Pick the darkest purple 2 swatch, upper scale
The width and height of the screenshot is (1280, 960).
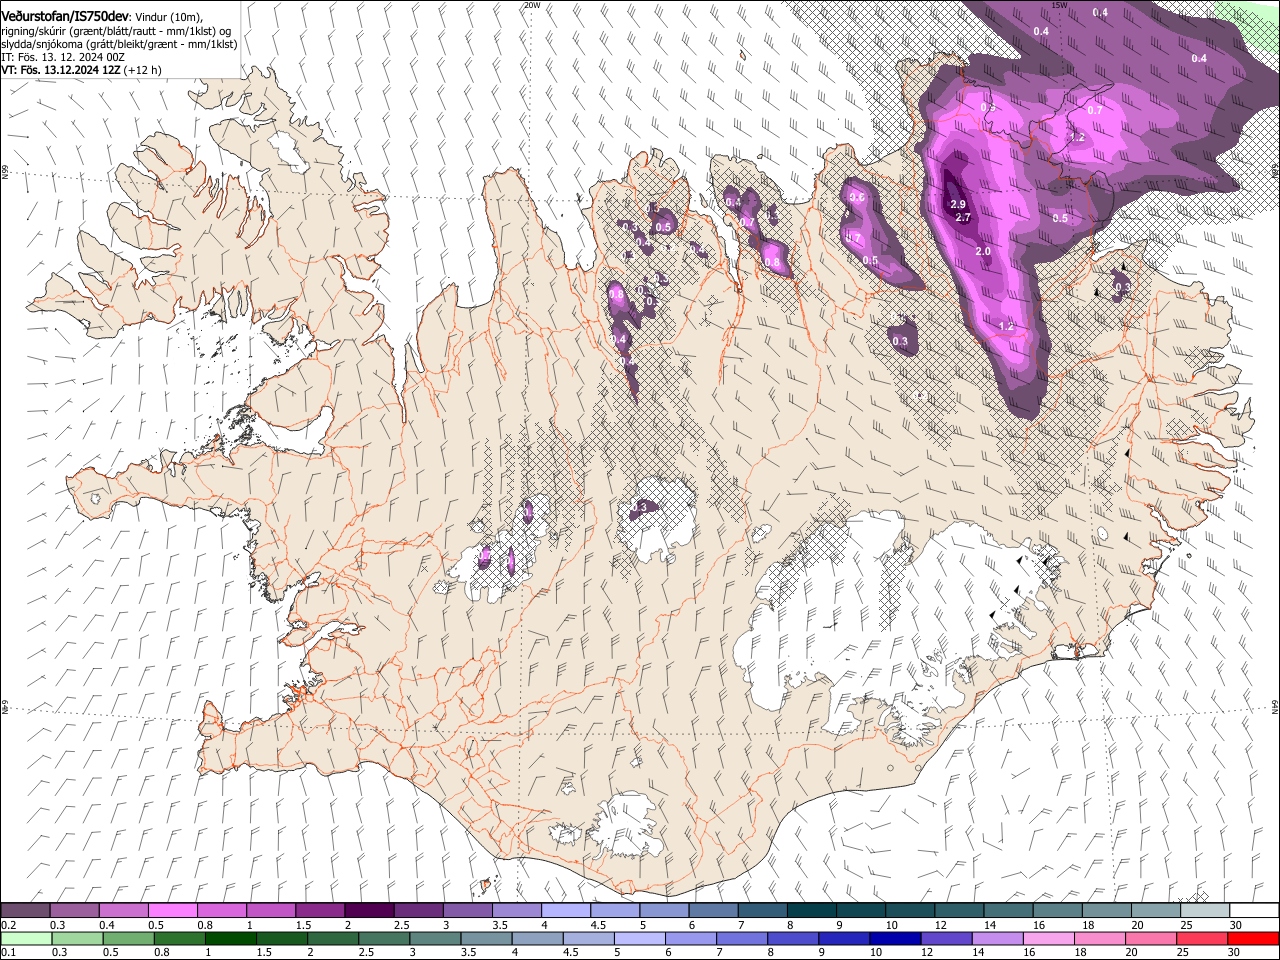pyautogui.click(x=369, y=910)
